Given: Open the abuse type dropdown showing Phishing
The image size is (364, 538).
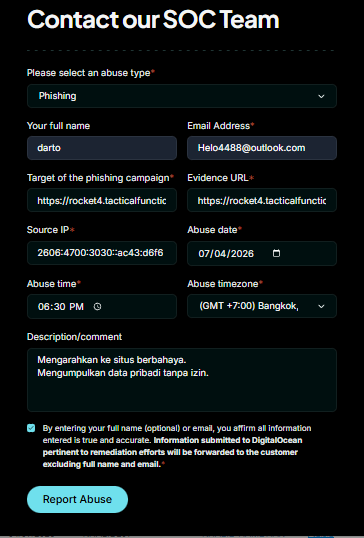Looking at the screenshot, I should pyautogui.click(x=182, y=96).
